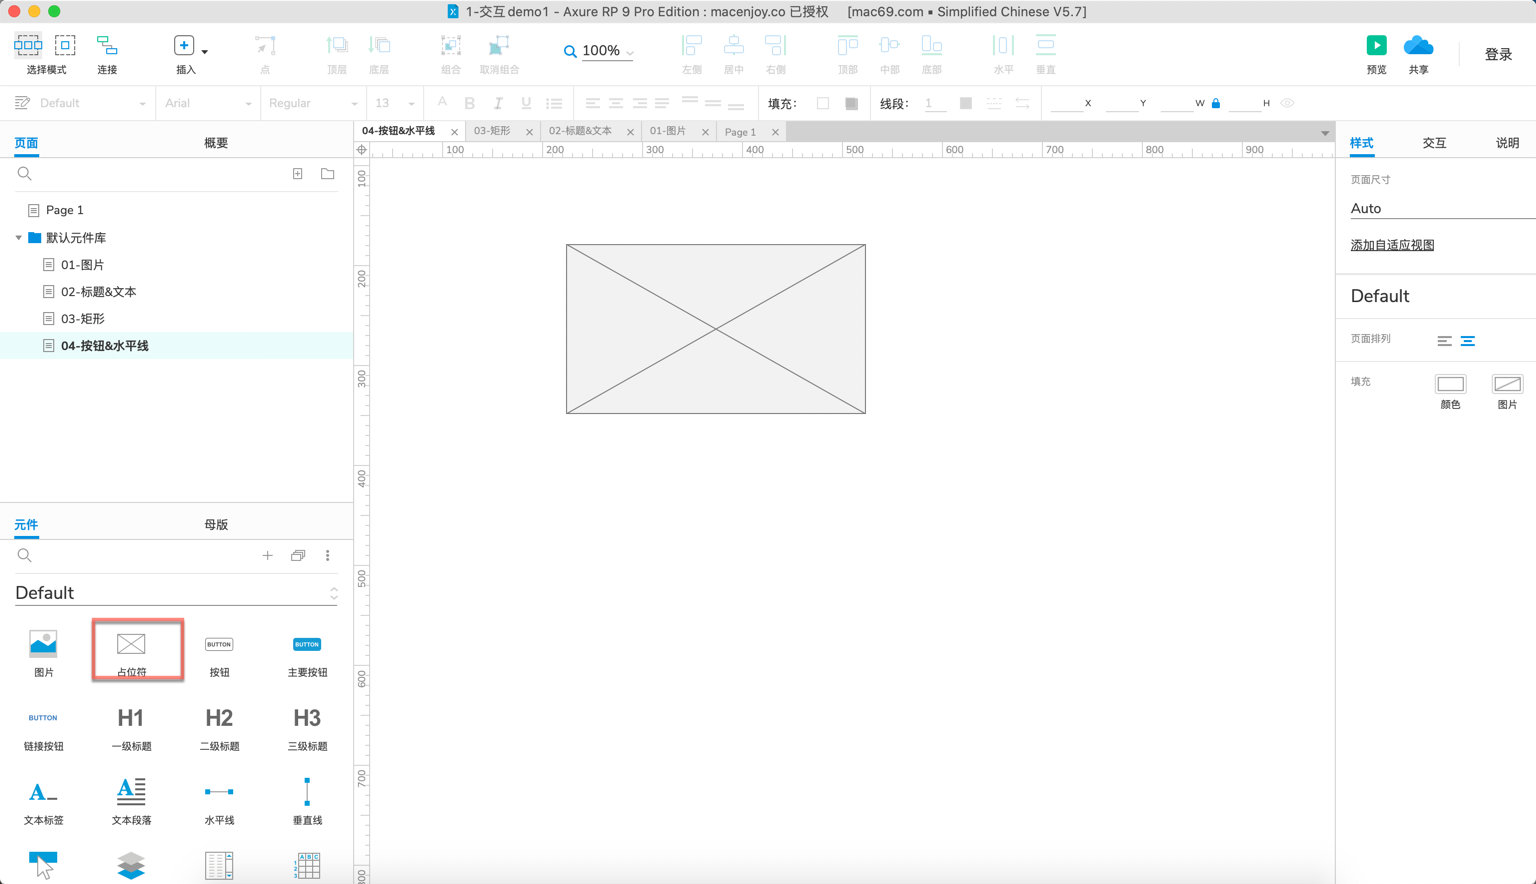Screen dimensions: 1536x884
Task: Toggle bold text formatting
Action: coord(470,103)
